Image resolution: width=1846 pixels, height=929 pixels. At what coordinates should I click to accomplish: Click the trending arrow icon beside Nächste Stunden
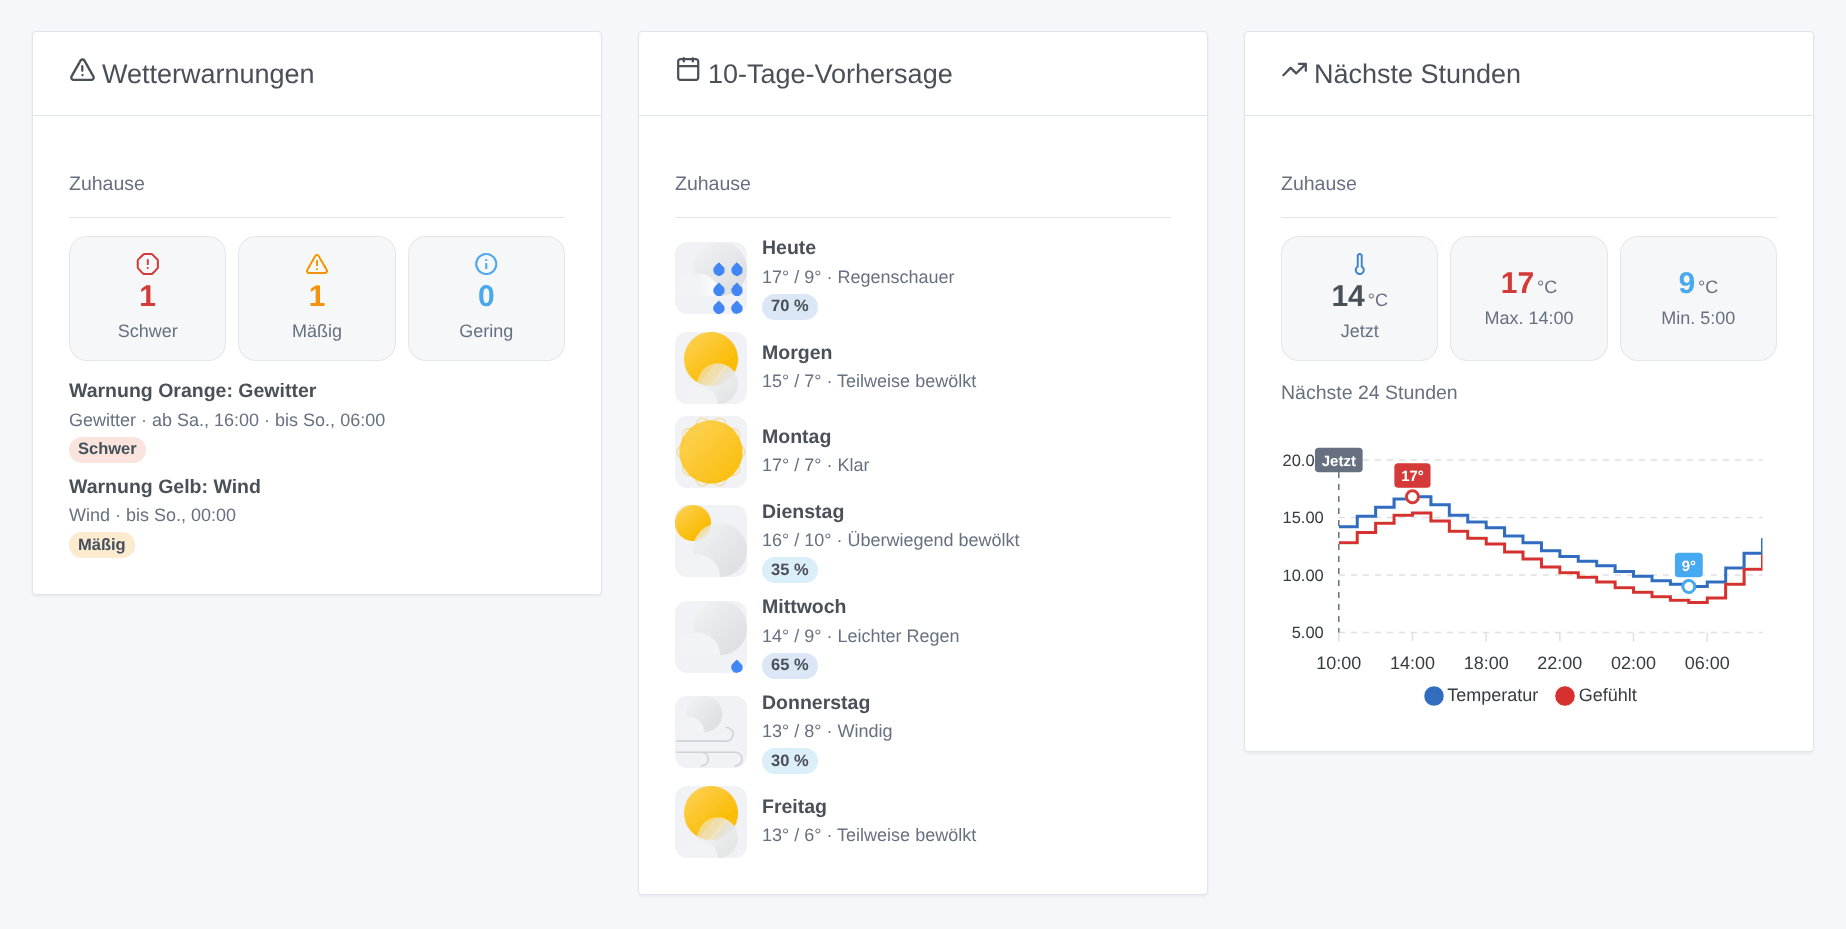[1294, 70]
